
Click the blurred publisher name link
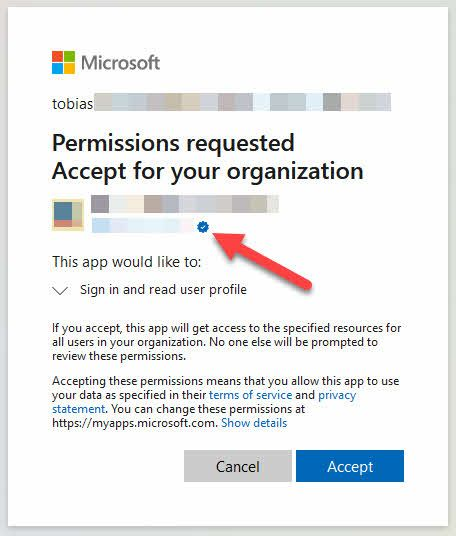pyautogui.click(x=144, y=226)
